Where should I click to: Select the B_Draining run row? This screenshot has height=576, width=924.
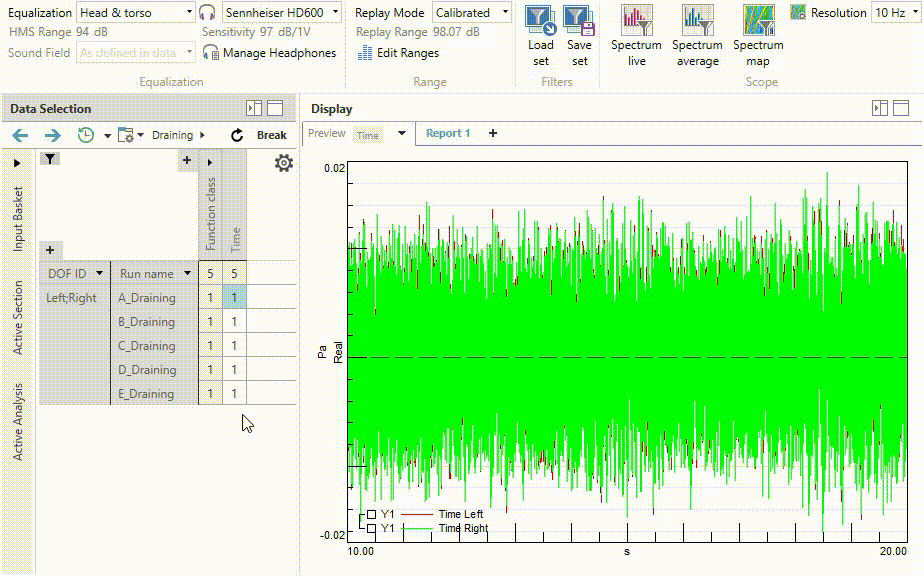(154, 322)
